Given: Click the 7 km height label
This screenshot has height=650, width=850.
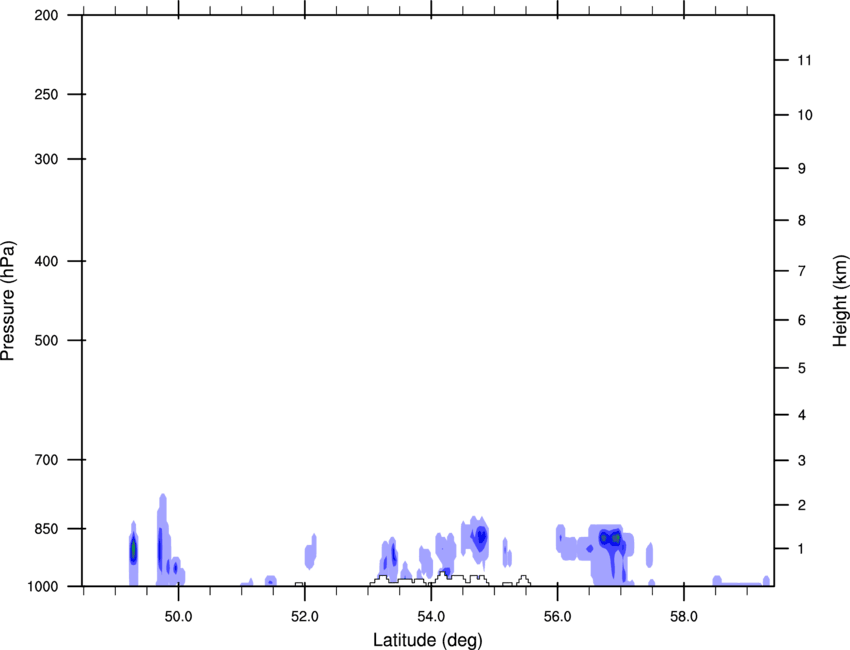Looking at the screenshot, I should pyautogui.click(x=802, y=271).
